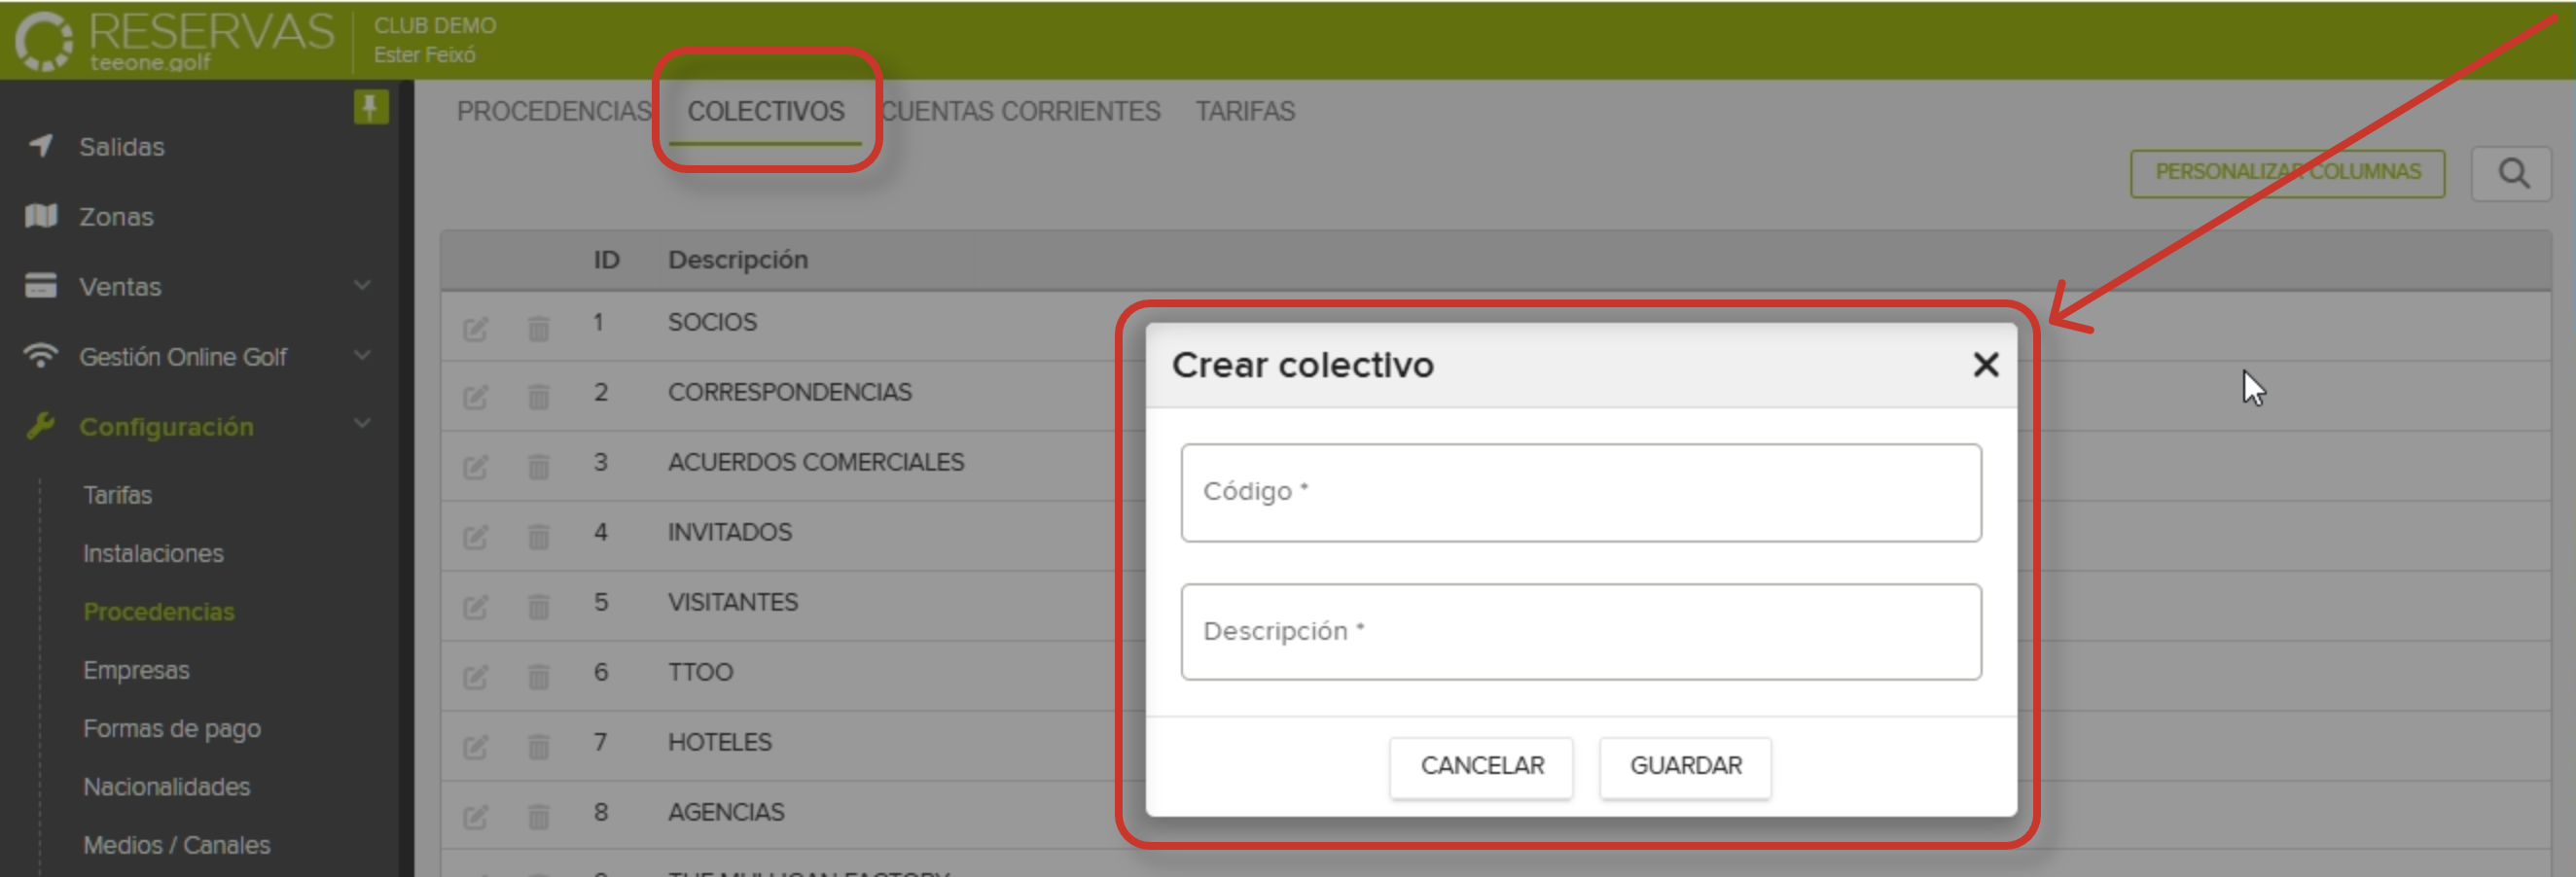Image resolution: width=2576 pixels, height=877 pixels.
Task: Edit the AGENCIAS row
Action: point(475,818)
